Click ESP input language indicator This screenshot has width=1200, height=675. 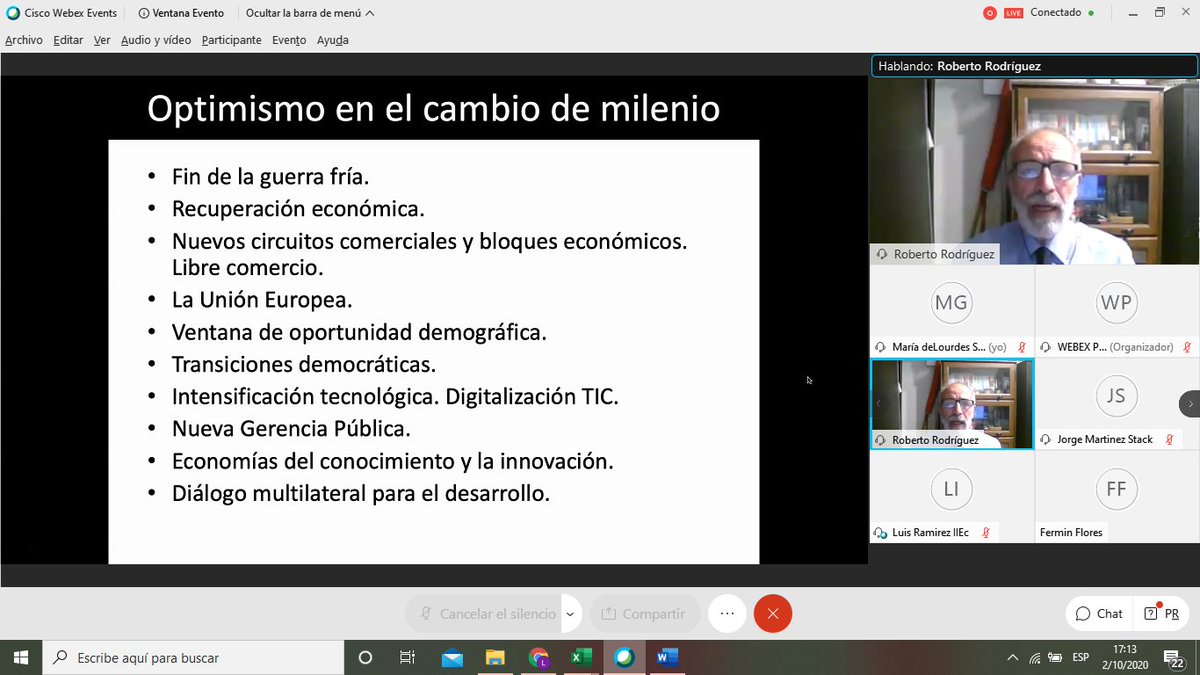(x=1081, y=657)
